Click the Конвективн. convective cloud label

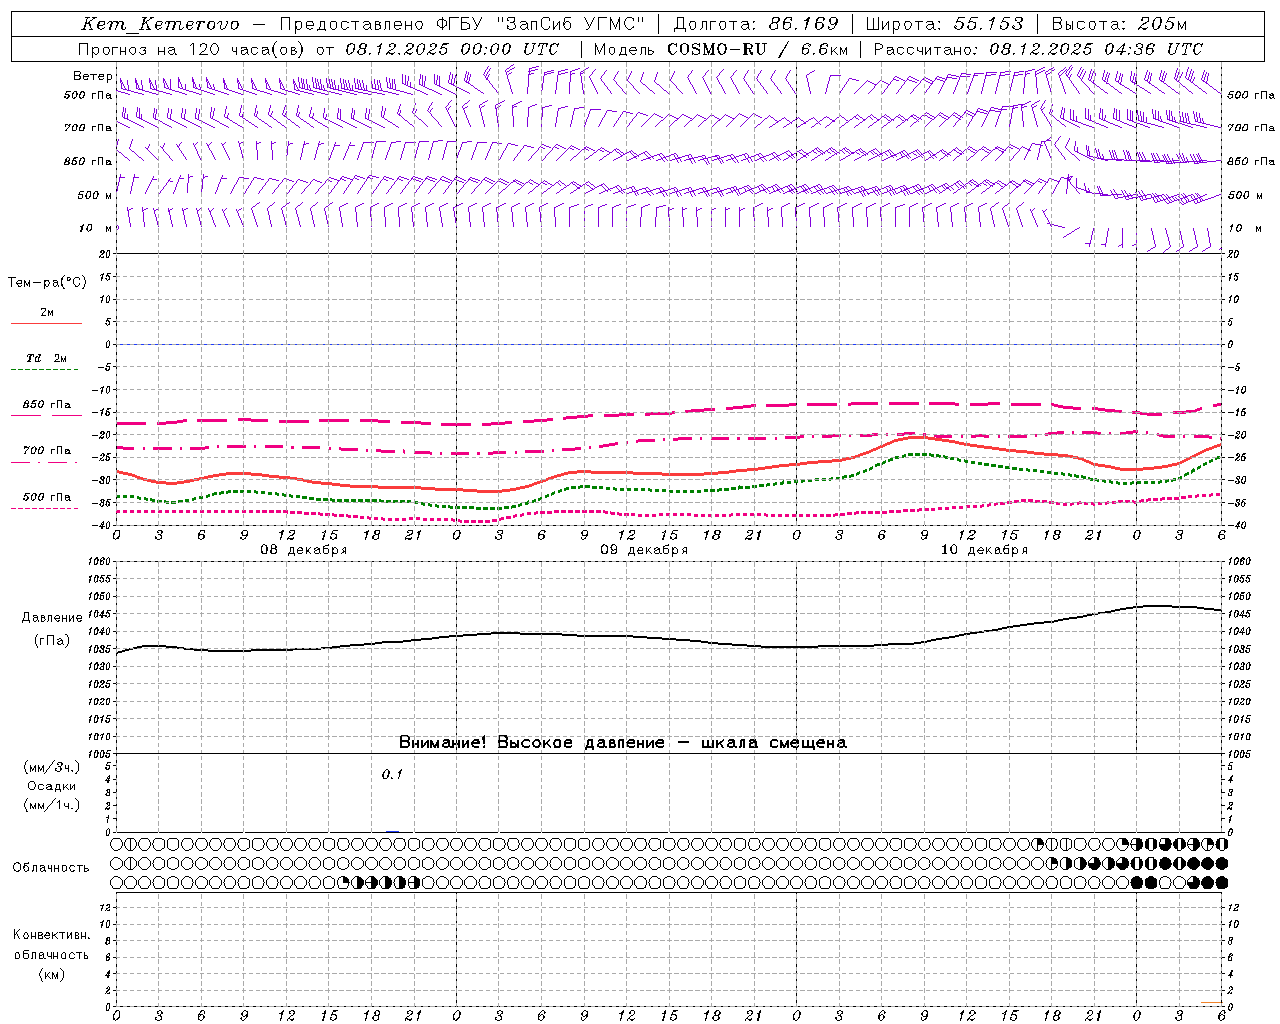[x=51, y=935]
